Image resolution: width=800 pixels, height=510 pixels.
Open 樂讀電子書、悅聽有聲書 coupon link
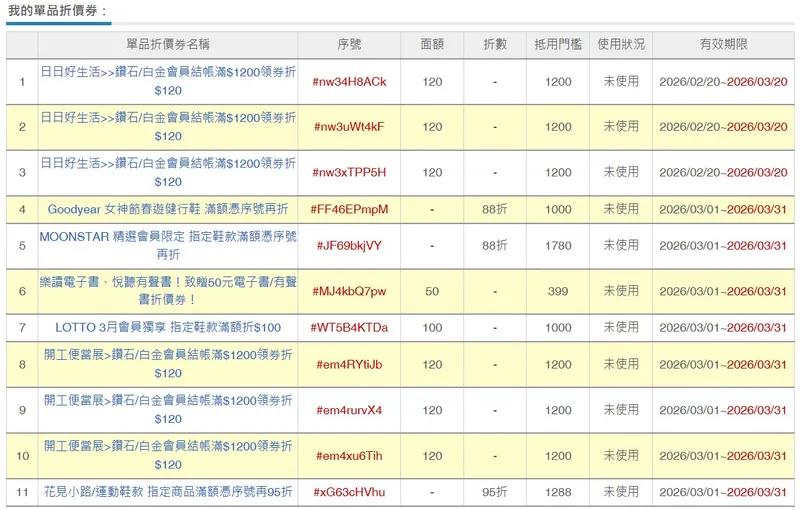point(168,291)
